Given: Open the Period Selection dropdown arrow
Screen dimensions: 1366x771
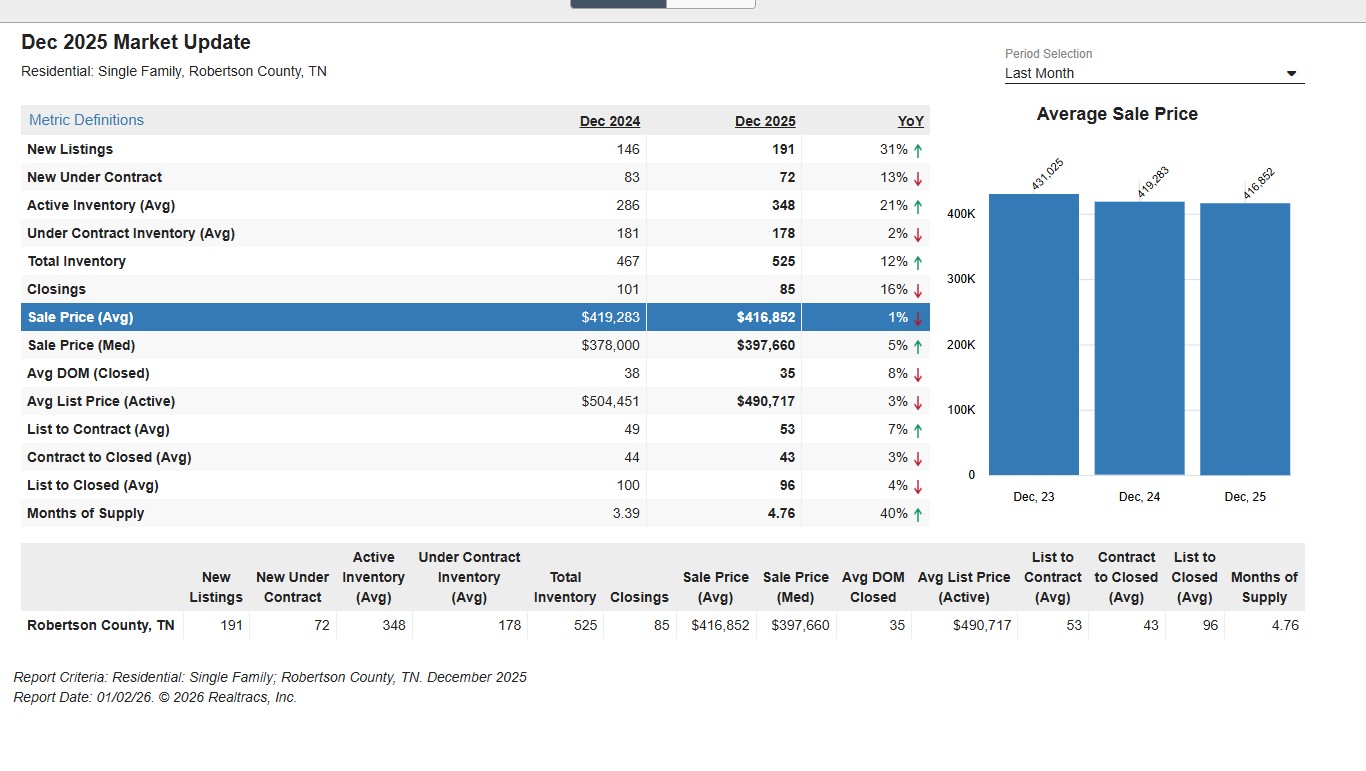Looking at the screenshot, I should point(1291,74).
